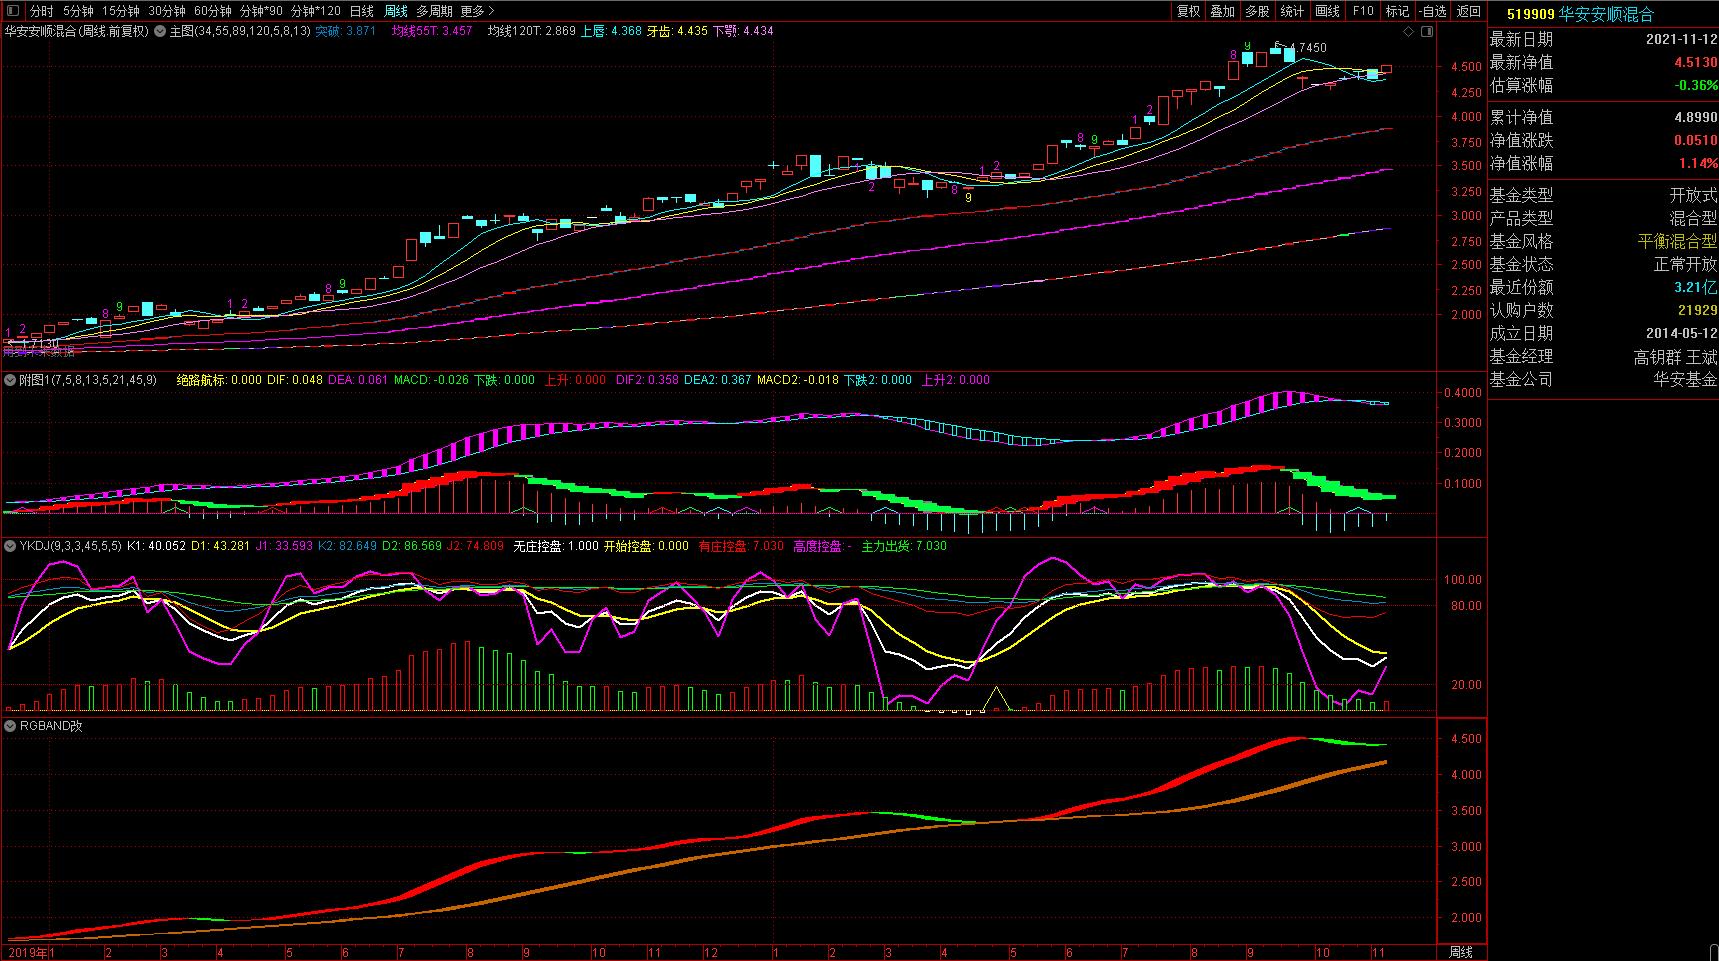Toggle right info panel icon
This screenshot has height=961, width=1719.
[1425, 32]
